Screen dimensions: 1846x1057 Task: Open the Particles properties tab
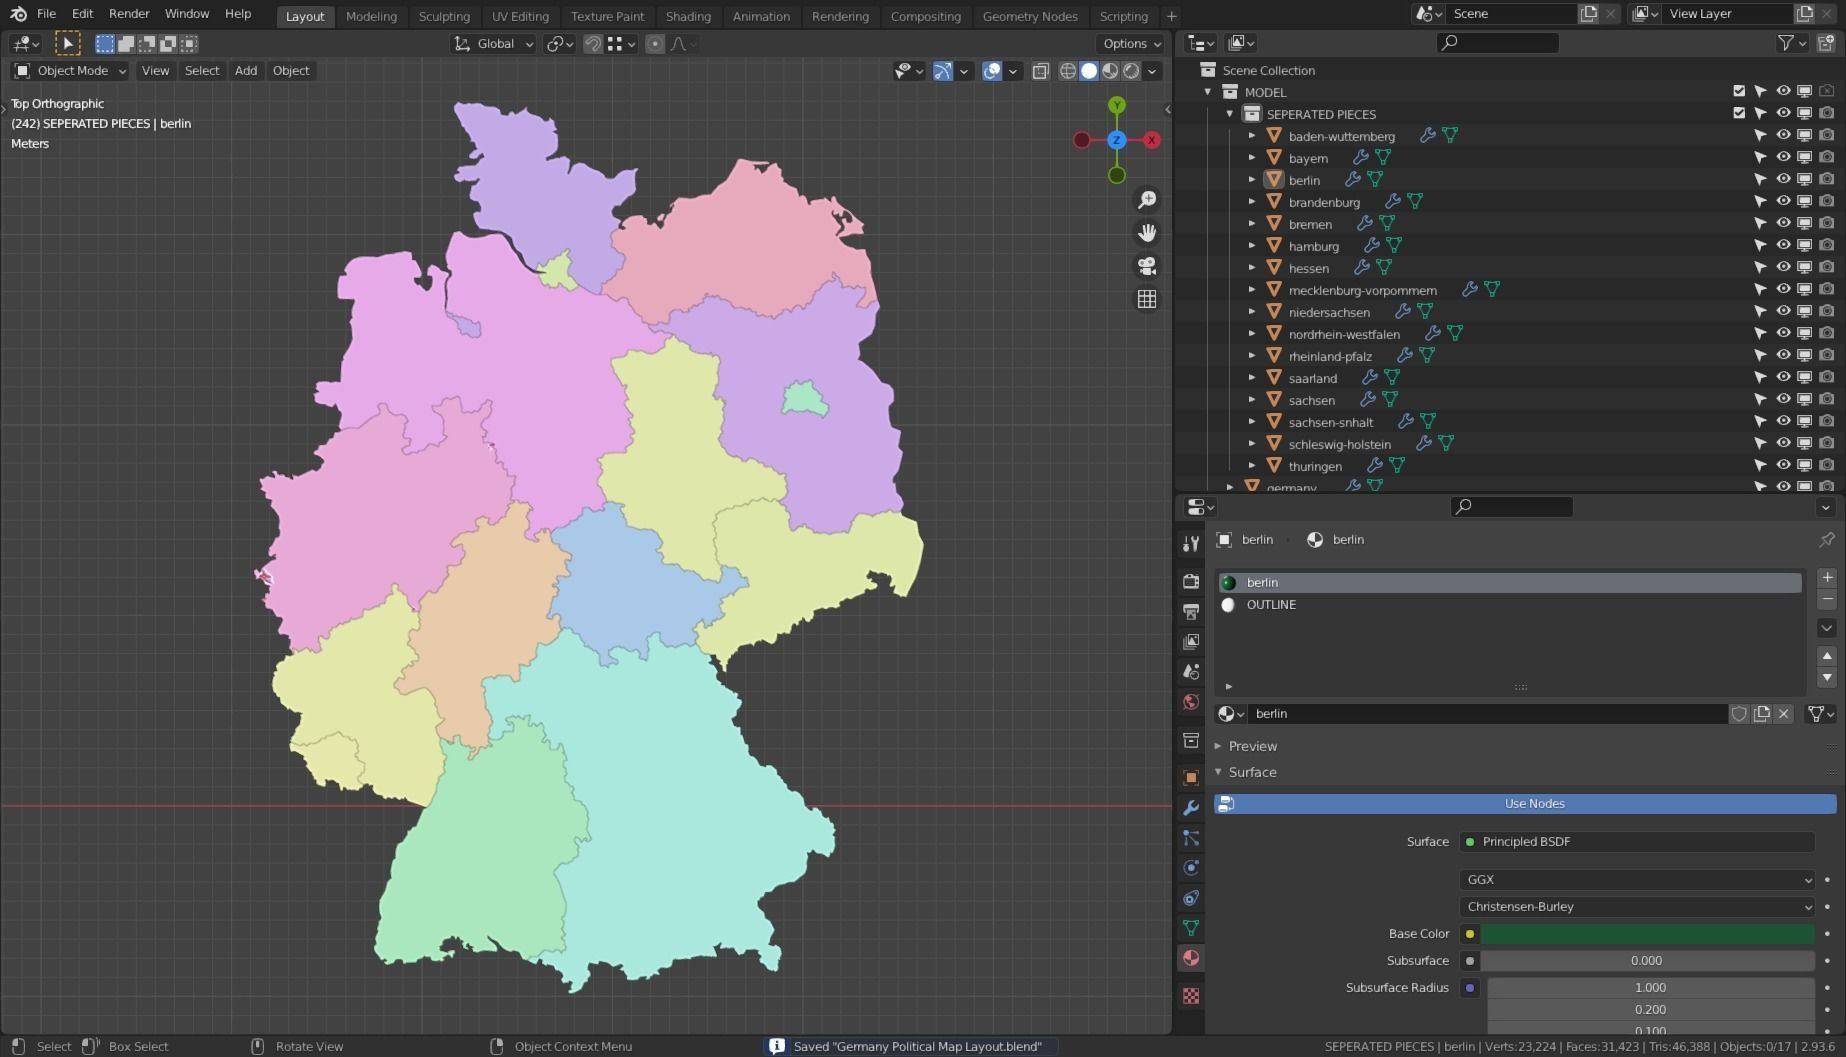click(x=1191, y=838)
